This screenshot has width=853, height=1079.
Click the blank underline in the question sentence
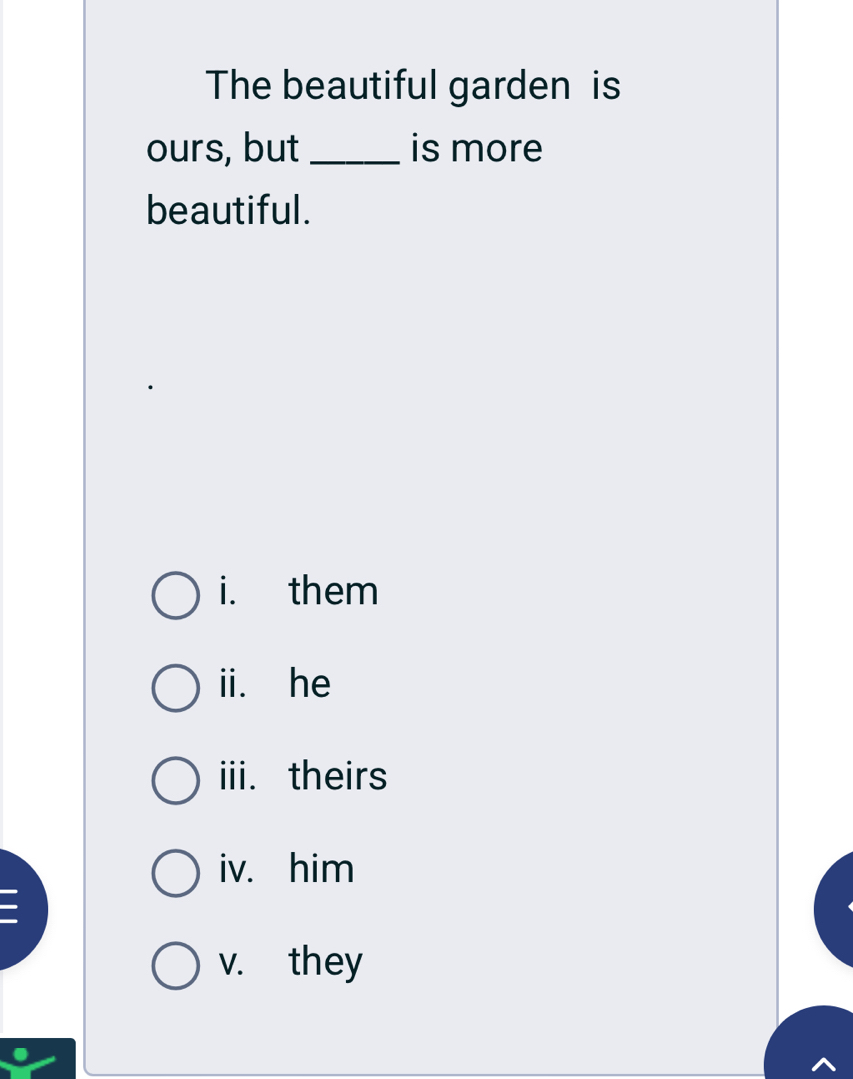[357, 158]
